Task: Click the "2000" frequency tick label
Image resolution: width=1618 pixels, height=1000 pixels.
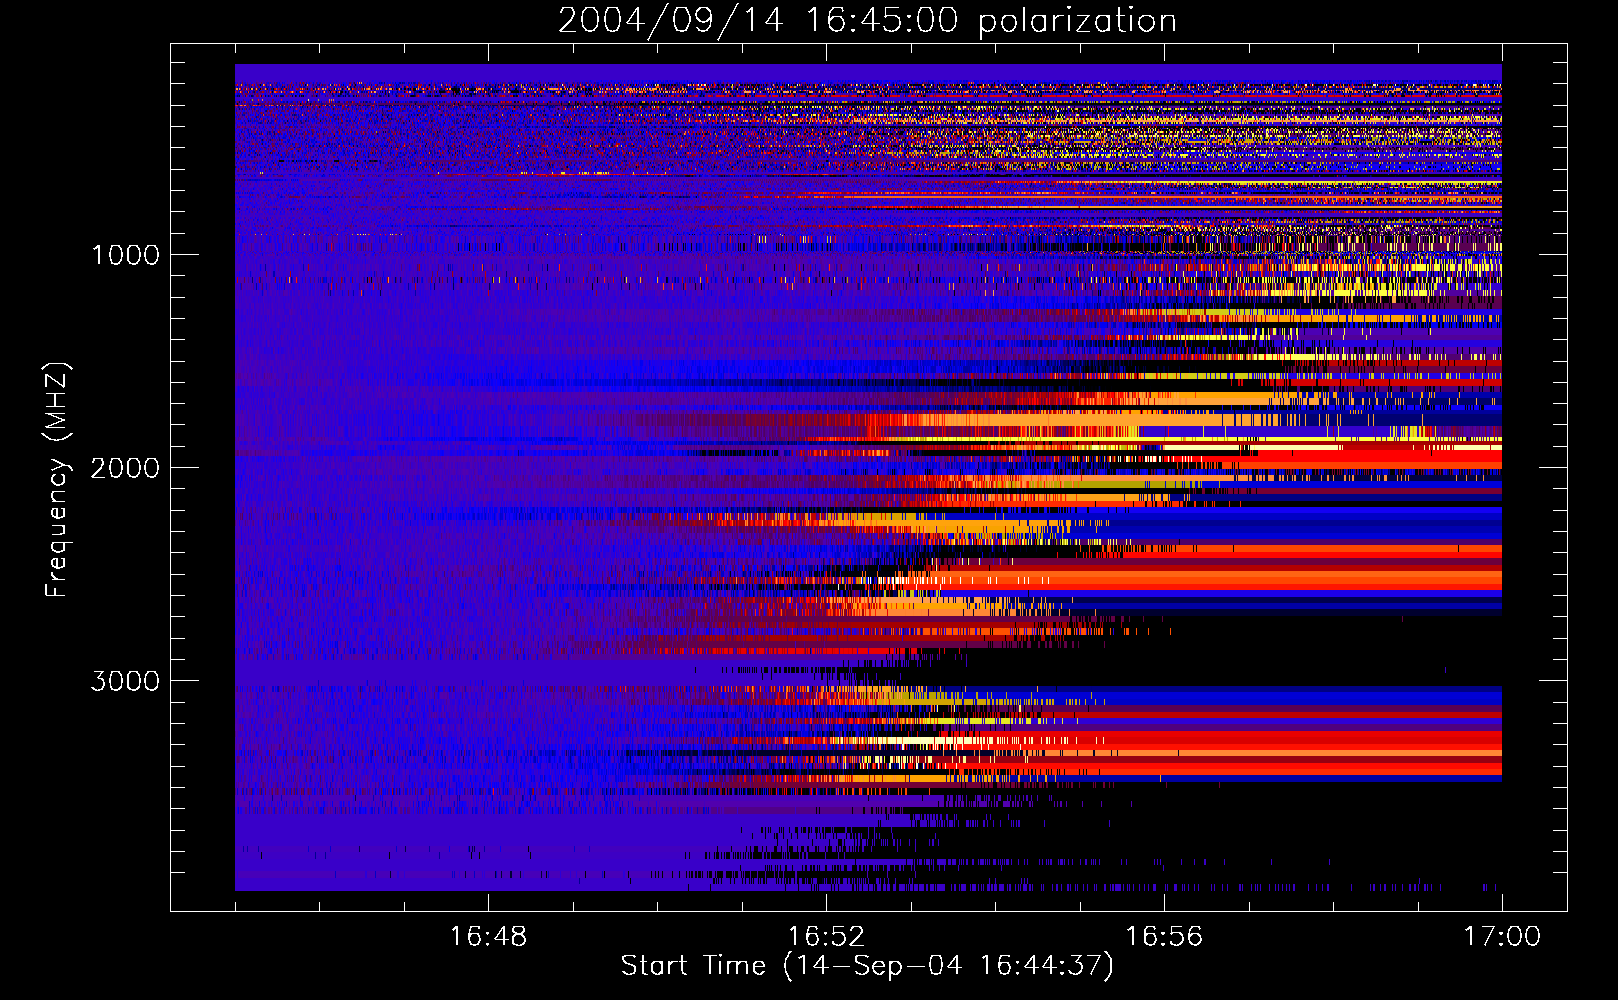Action: click(125, 468)
